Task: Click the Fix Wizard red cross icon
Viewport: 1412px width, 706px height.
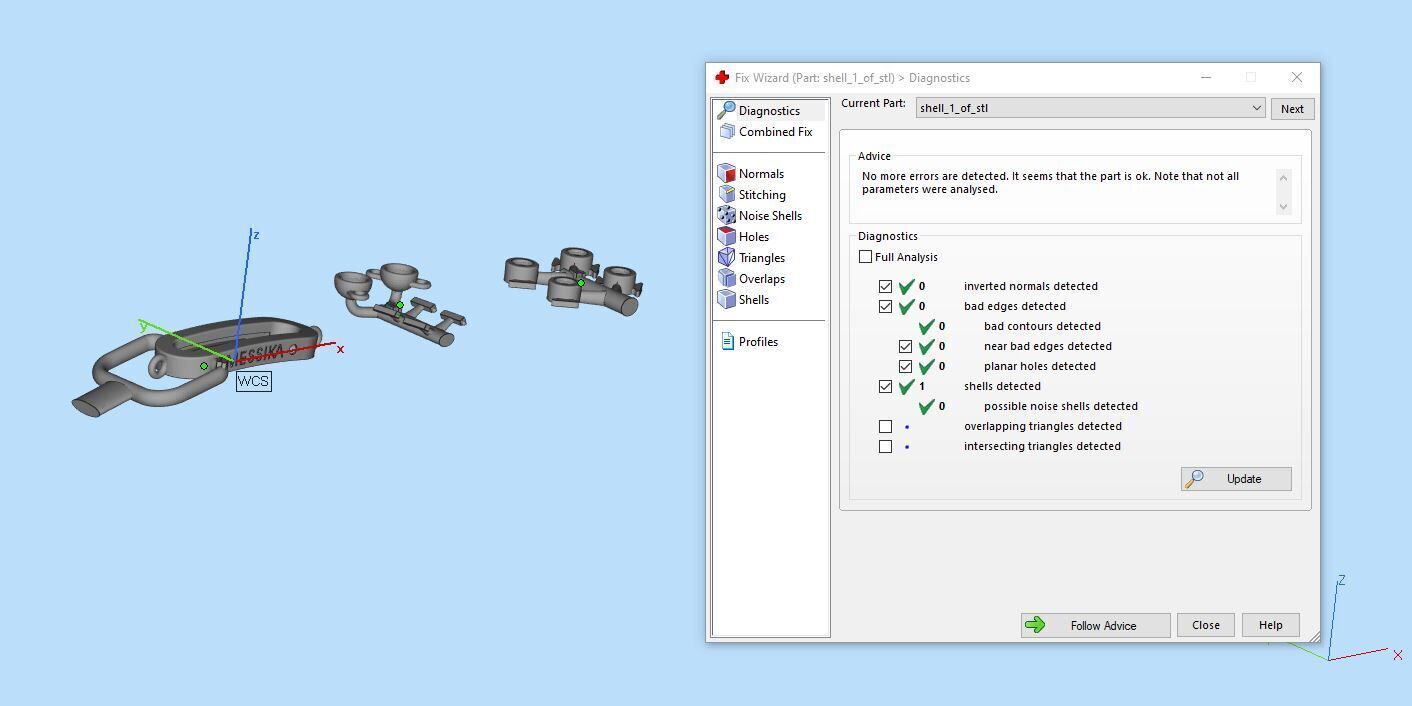Action: tap(722, 77)
